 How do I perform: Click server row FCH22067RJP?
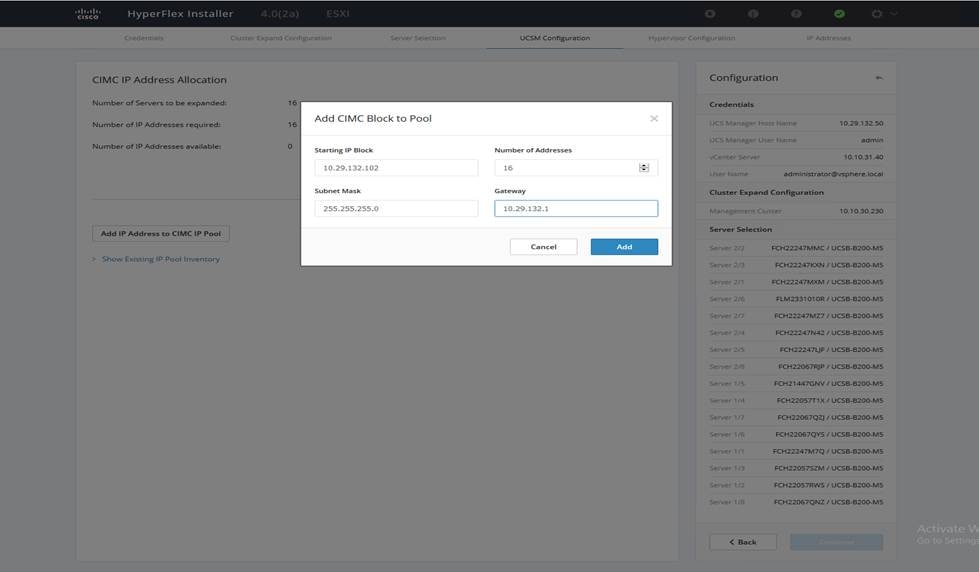(796, 367)
